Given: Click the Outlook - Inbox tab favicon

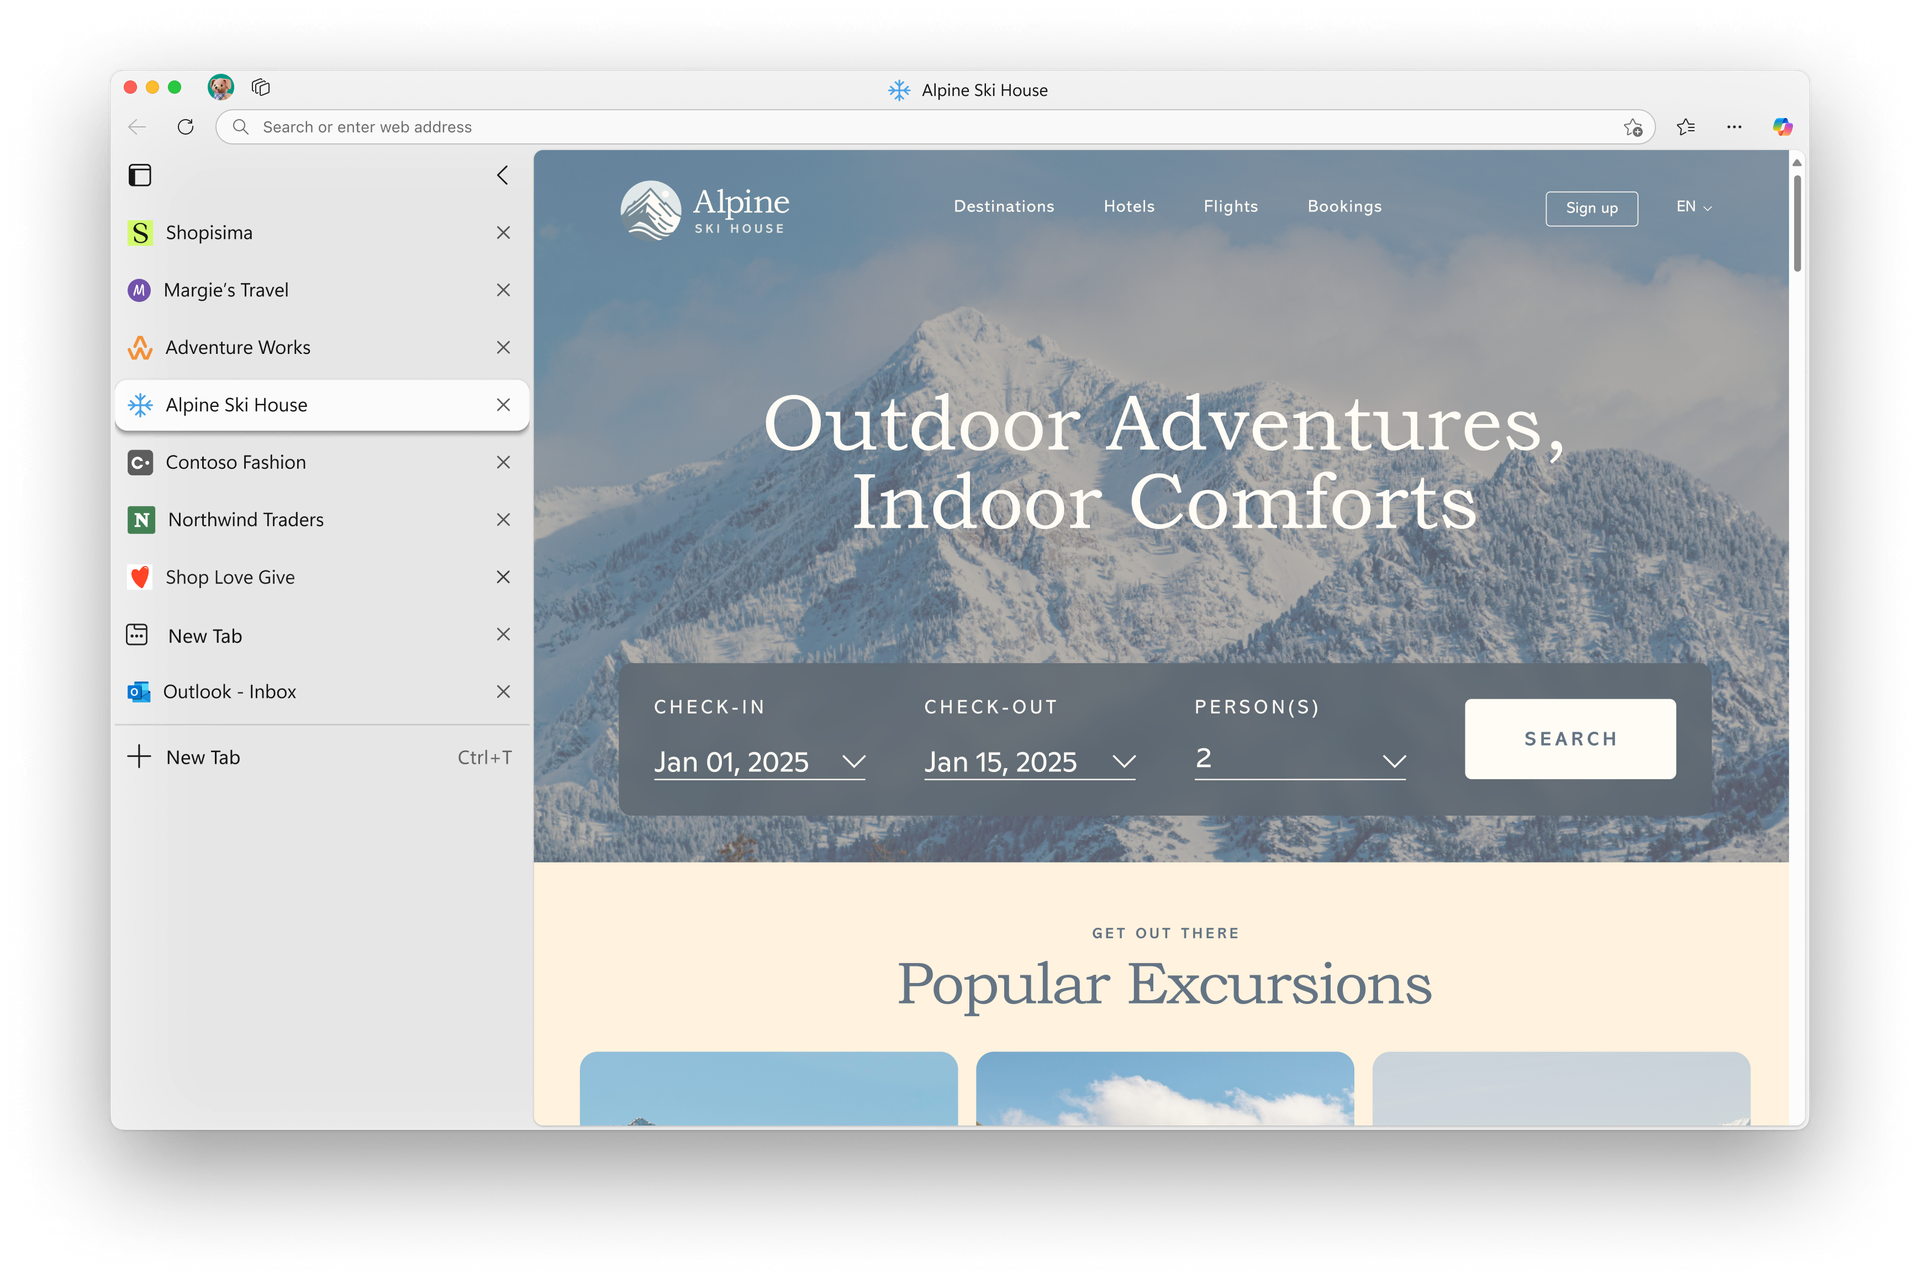Looking at the screenshot, I should [139, 691].
